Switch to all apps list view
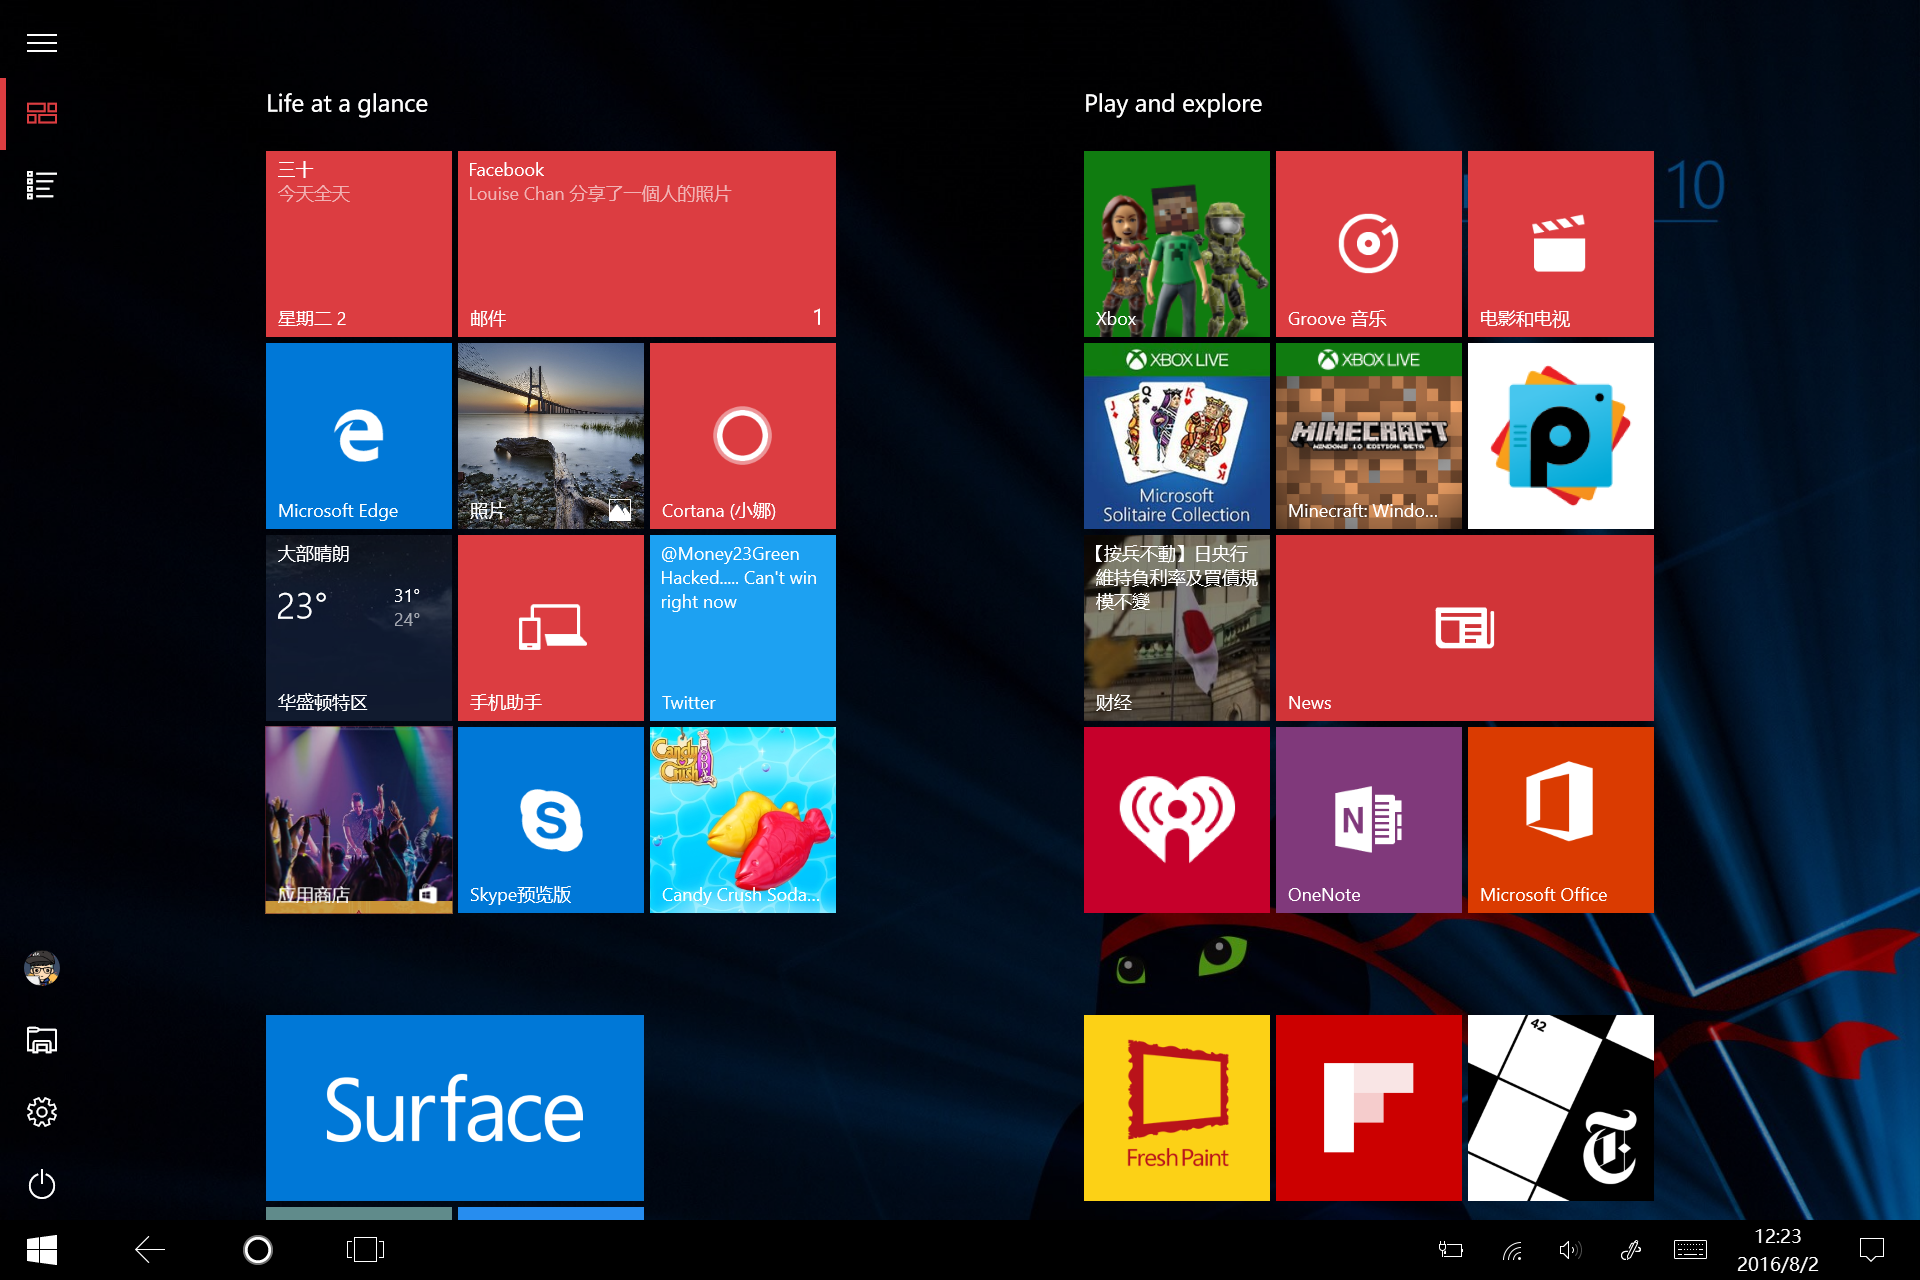The height and width of the screenshot is (1280, 1920). click(41, 185)
